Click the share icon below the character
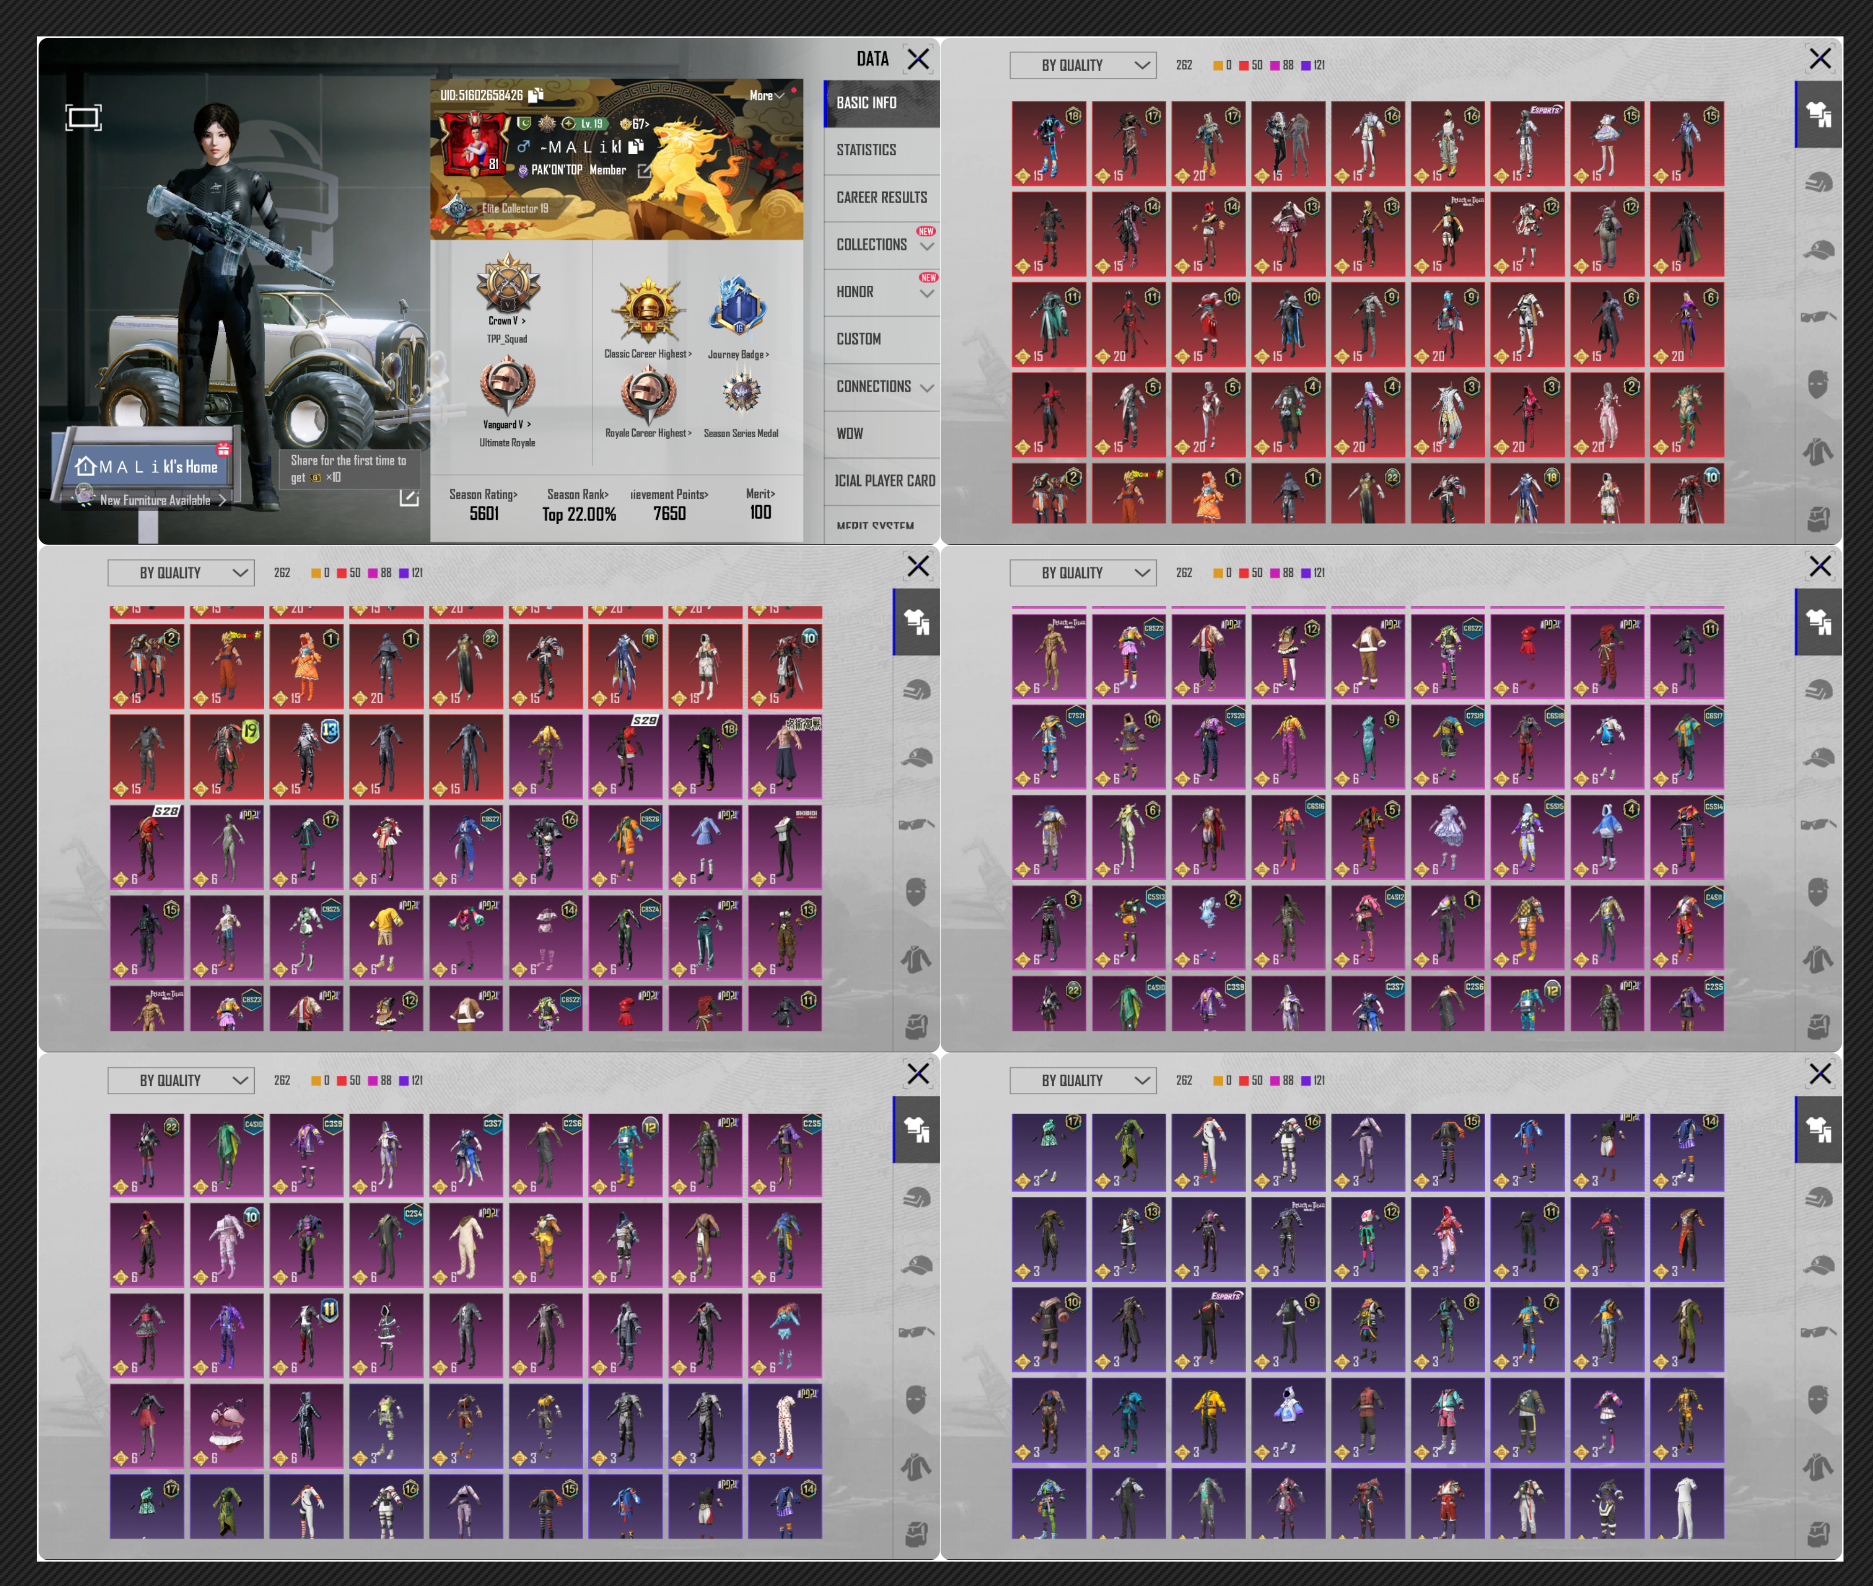1873x1586 pixels. click(409, 497)
